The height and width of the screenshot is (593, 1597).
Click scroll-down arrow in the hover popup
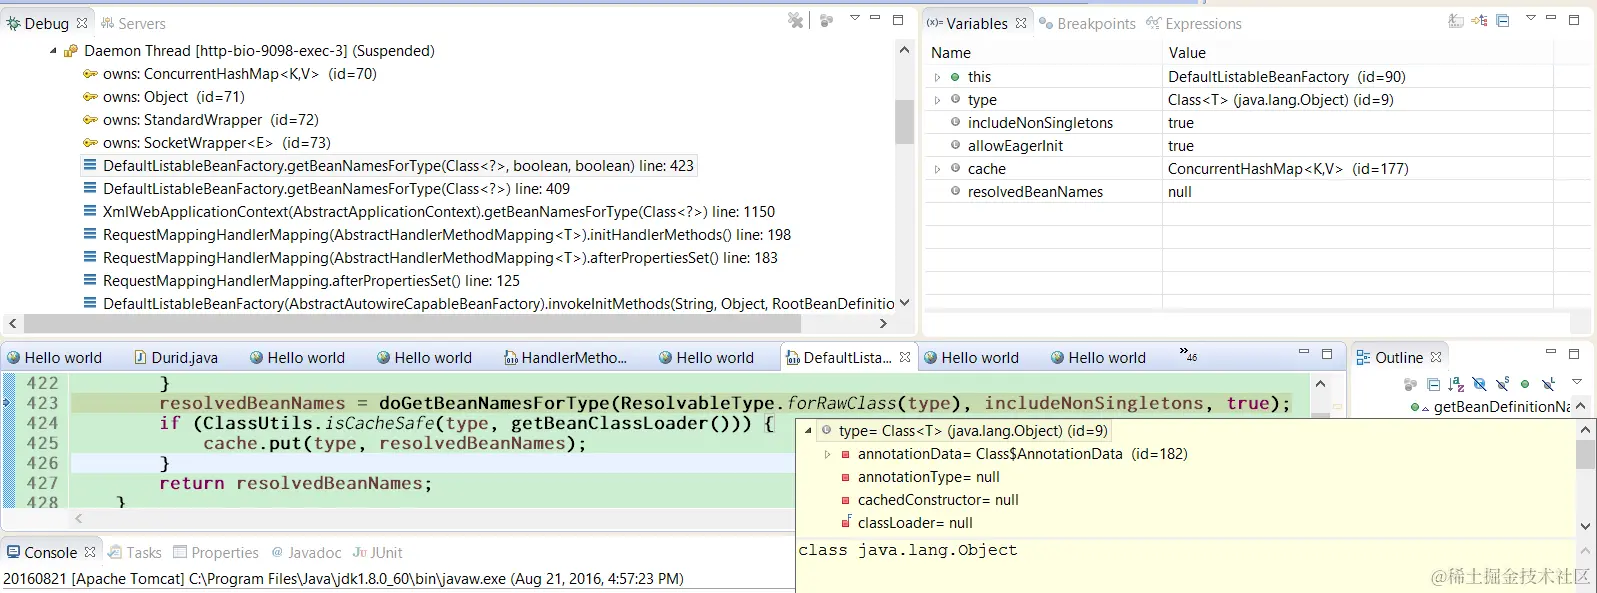tap(1585, 526)
